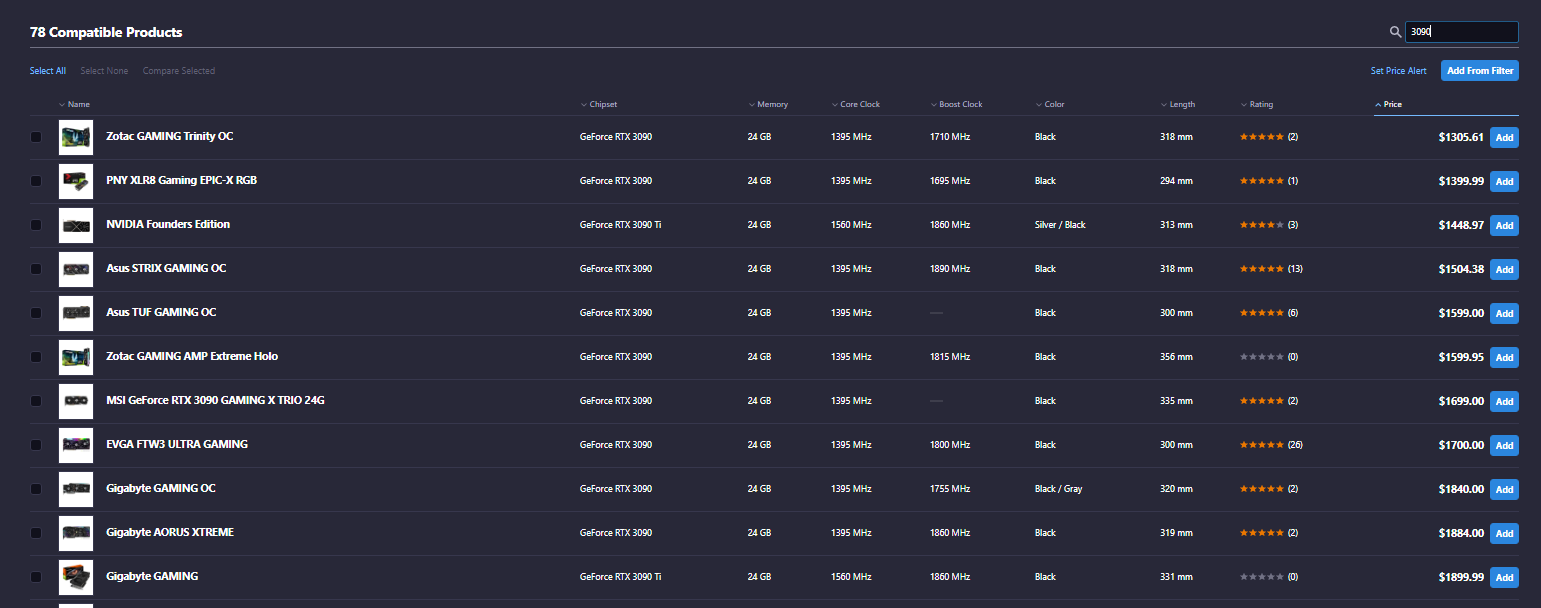Sort the list by Name column

tap(75, 105)
